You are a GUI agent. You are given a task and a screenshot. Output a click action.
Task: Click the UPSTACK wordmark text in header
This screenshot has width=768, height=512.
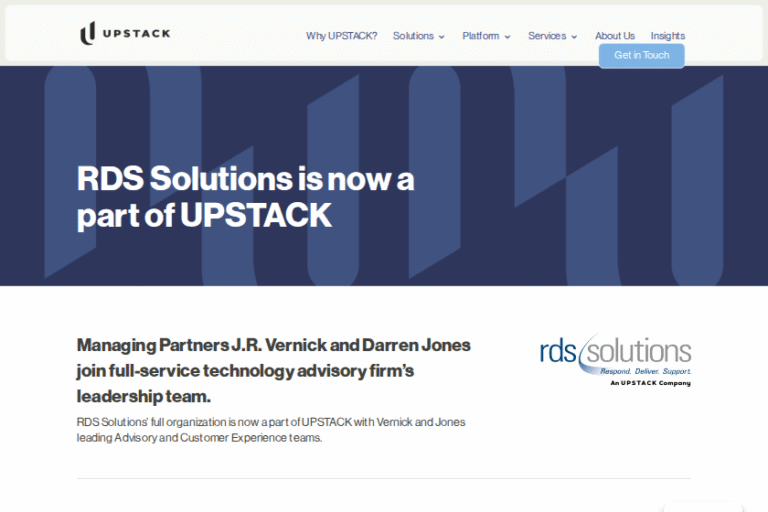click(137, 33)
